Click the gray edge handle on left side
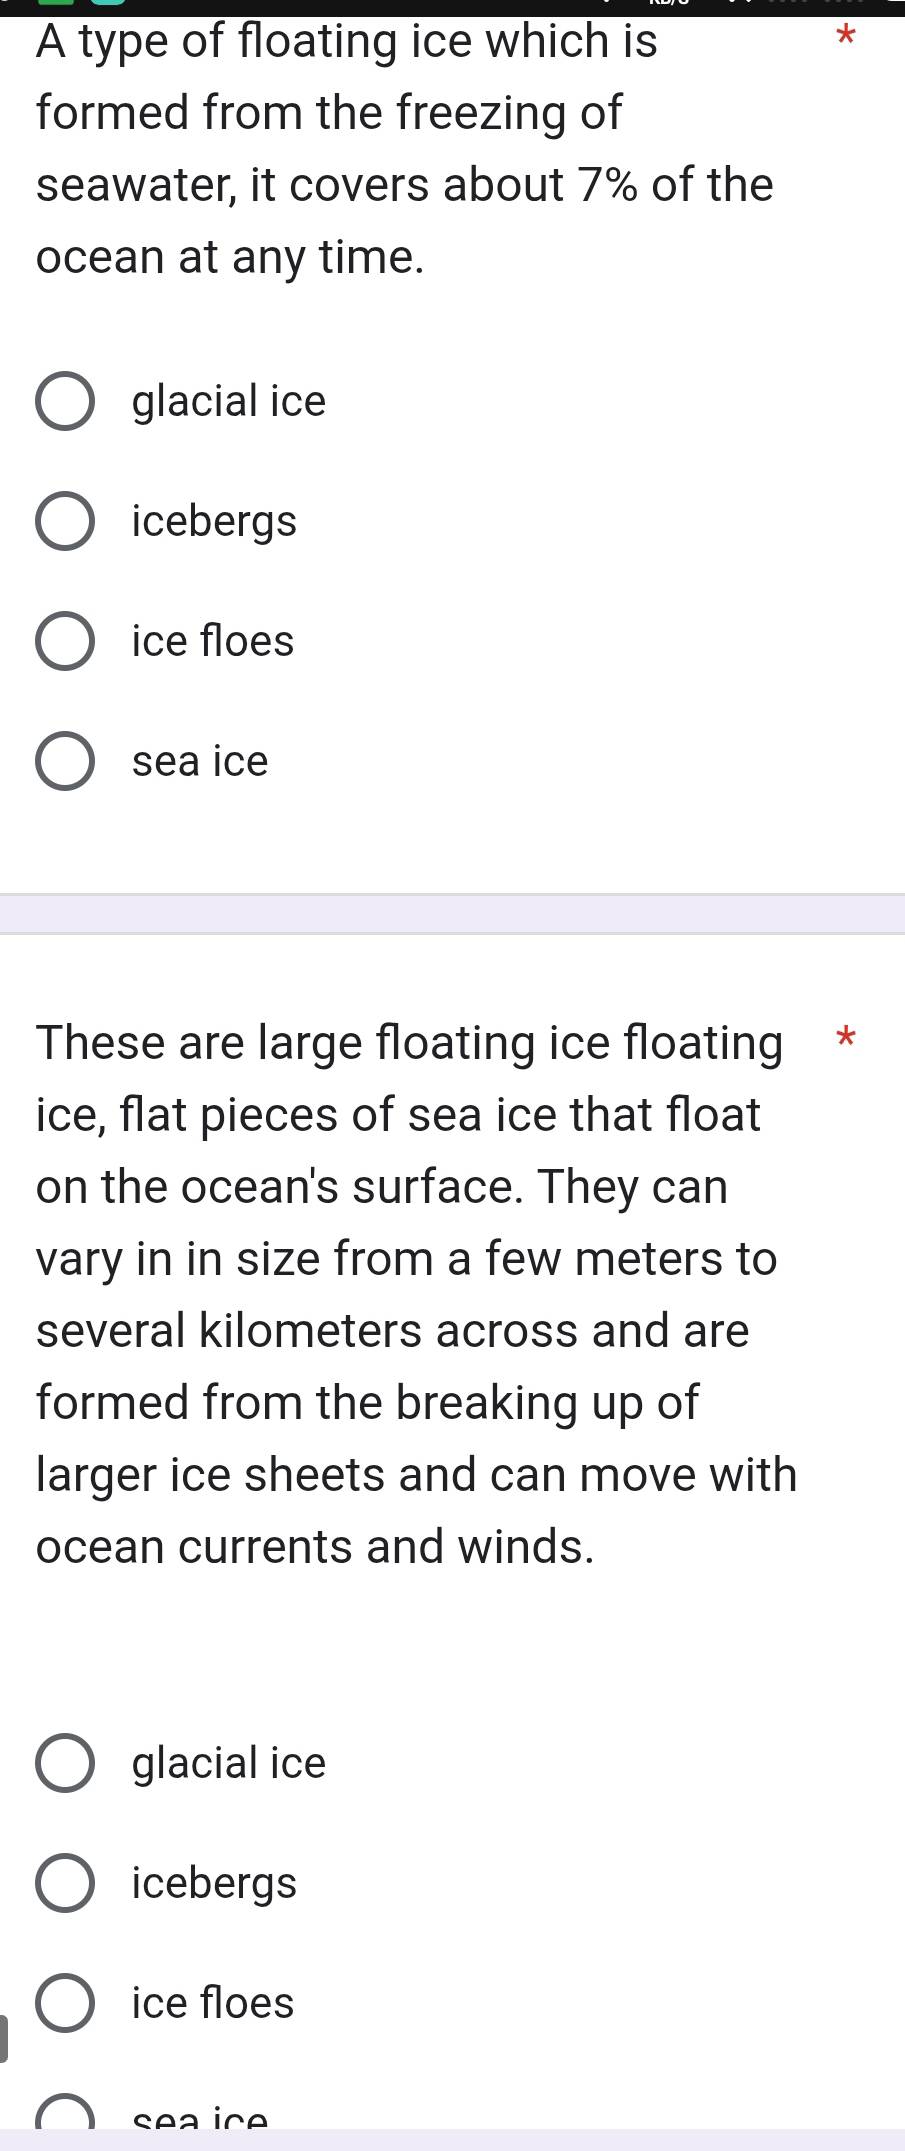The image size is (905, 2151). tap(4, 2039)
